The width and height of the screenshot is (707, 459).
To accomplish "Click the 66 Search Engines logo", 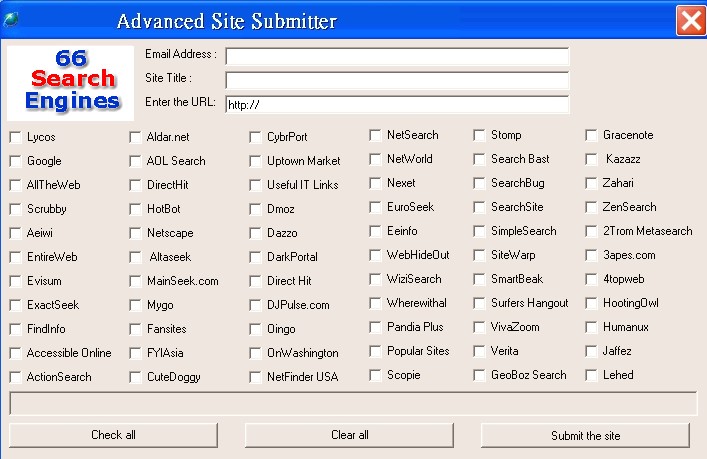I will (70, 83).
